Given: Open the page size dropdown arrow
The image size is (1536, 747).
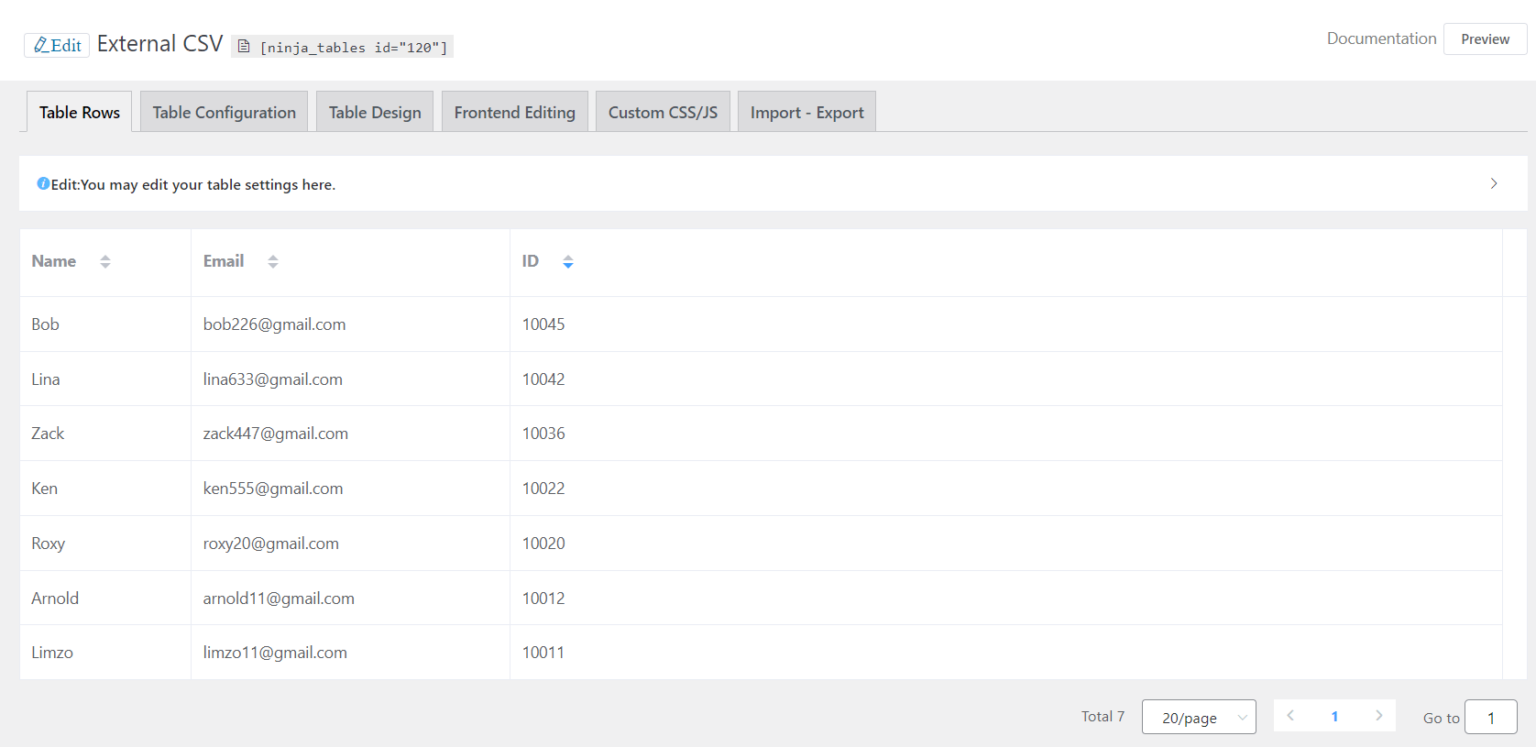Looking at the screenshot, I should click(x=1241, y=716).
